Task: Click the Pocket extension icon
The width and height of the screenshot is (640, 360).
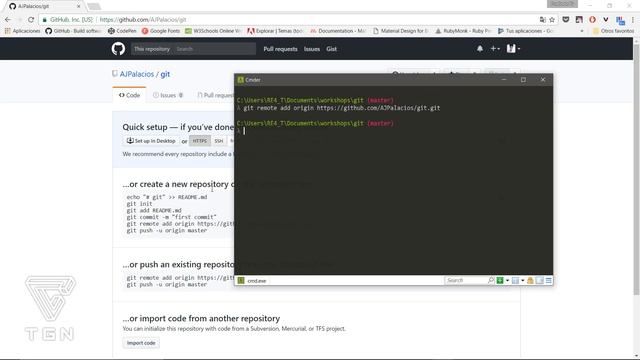Action: coord(566,20)
